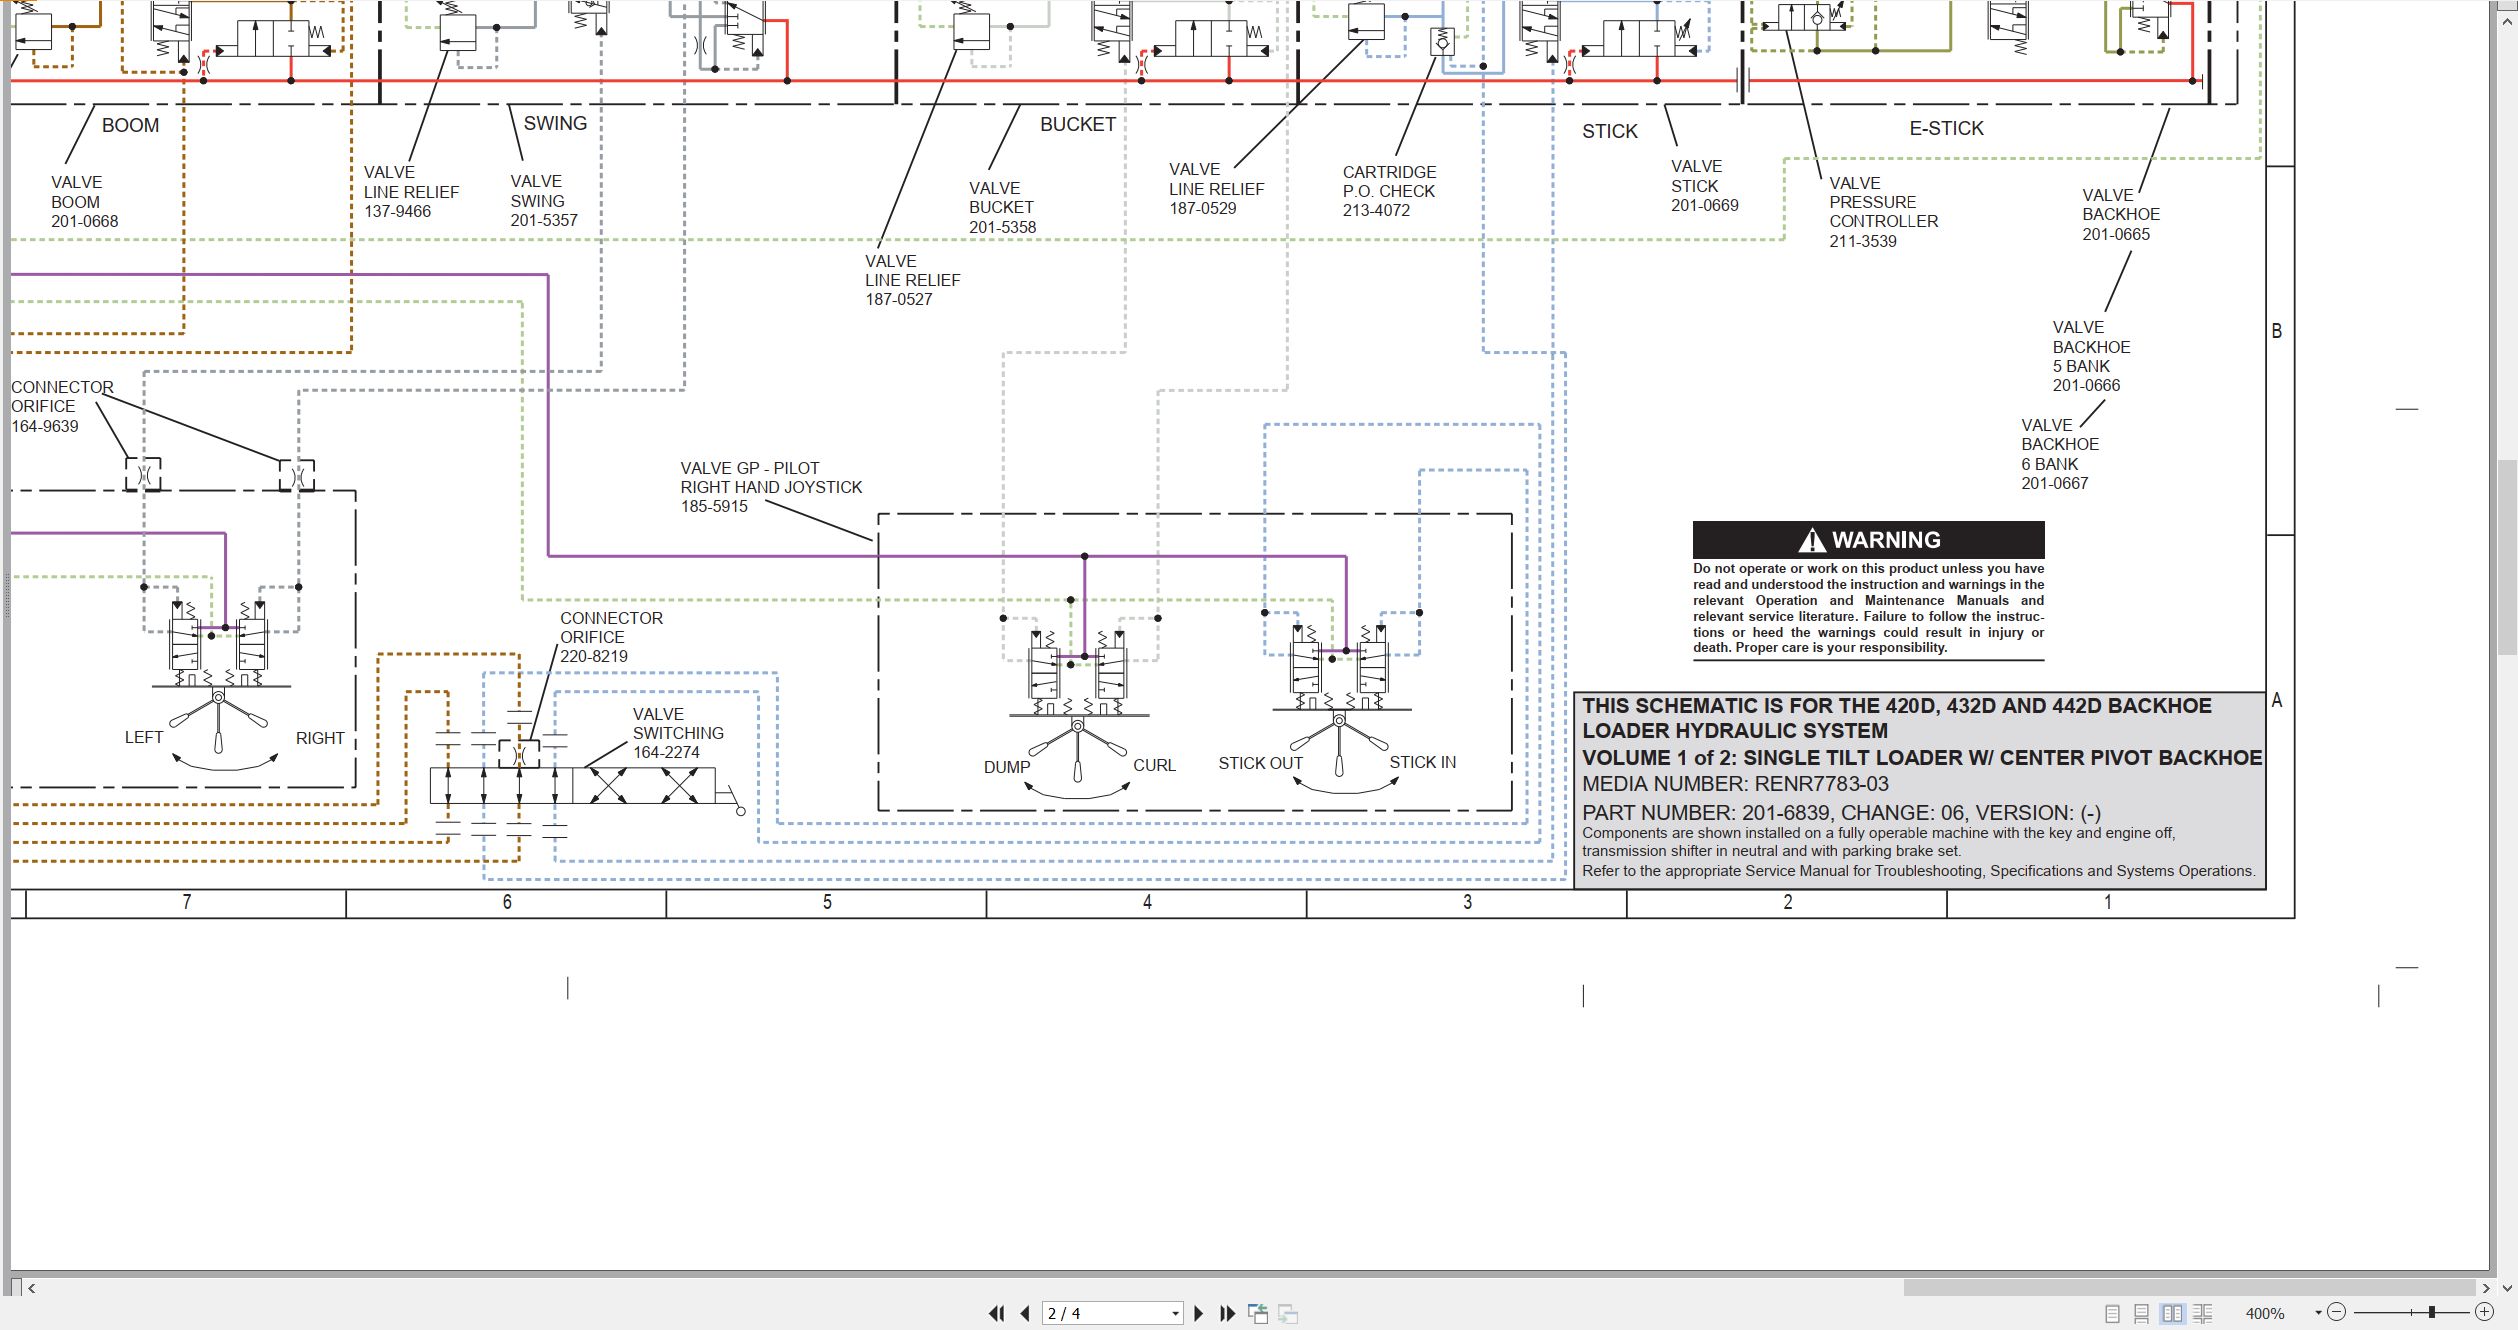The height and width of the screenshot is (1330, 2518).
Task: Click the VALVE STICK 201-0669 label
Action: click(1704, 185)
